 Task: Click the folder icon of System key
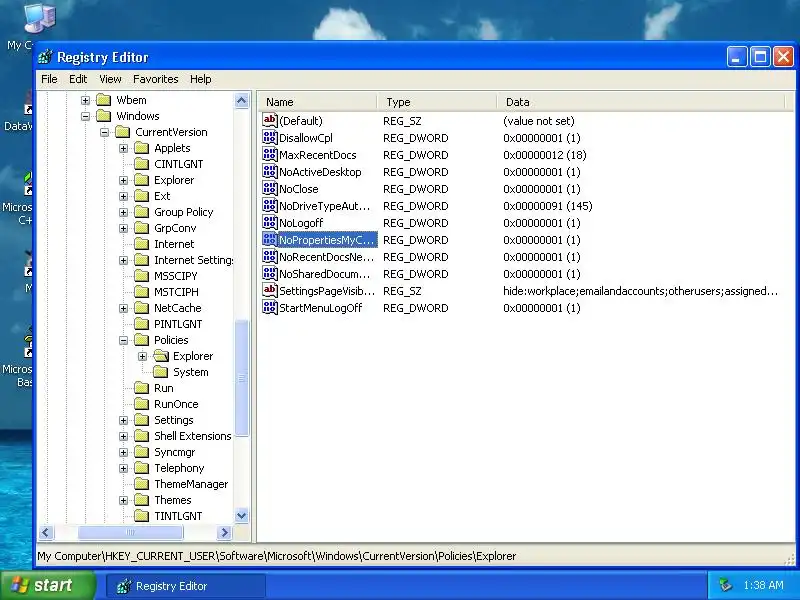pyautogui.click(x=160, y=372)
